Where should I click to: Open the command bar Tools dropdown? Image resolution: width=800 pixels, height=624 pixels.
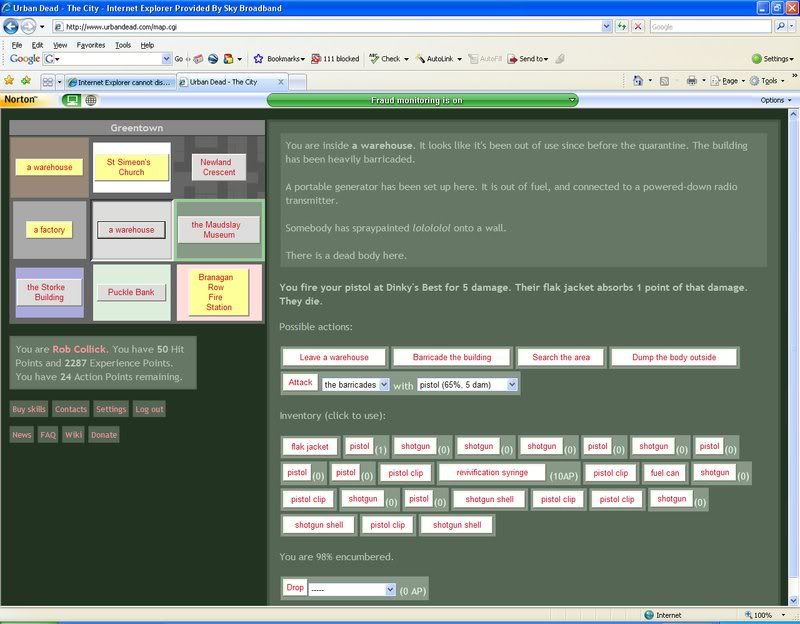768,81
